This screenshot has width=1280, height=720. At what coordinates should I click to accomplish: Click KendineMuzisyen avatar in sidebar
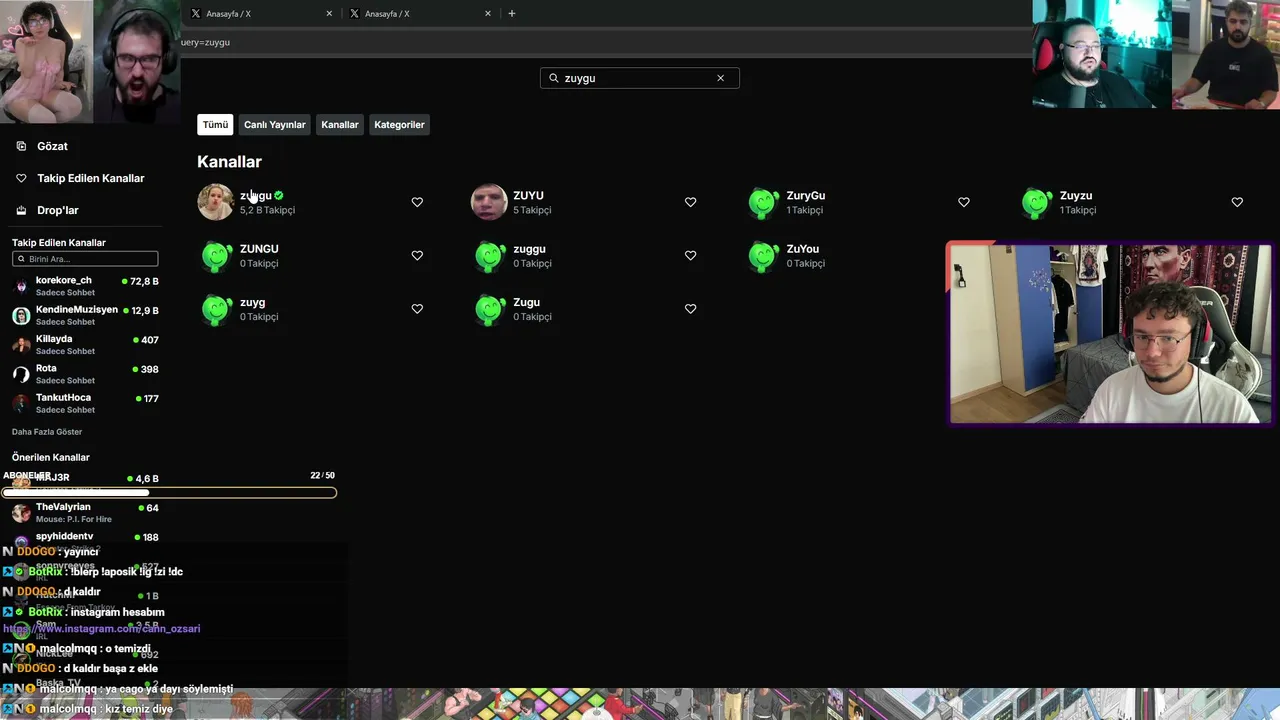21,316
